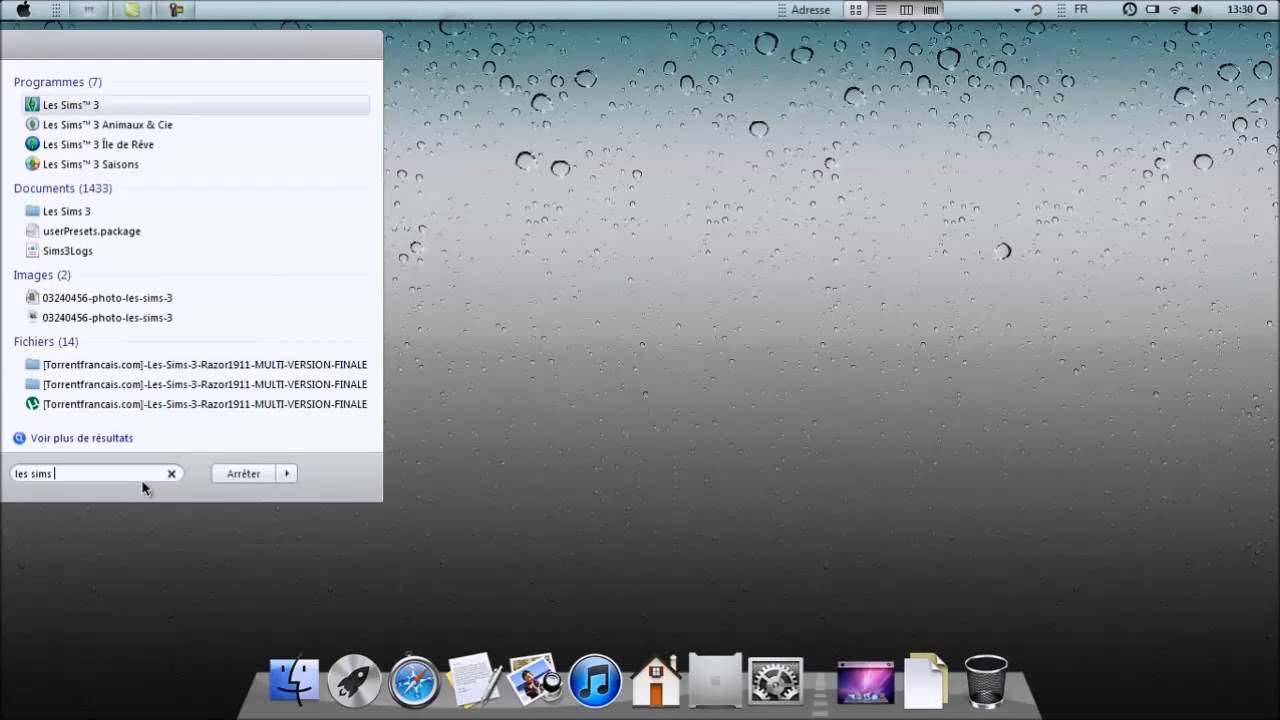1280x720 pixels.
Task: Click the 13:30 clock
Action: tap(1239, 10)
